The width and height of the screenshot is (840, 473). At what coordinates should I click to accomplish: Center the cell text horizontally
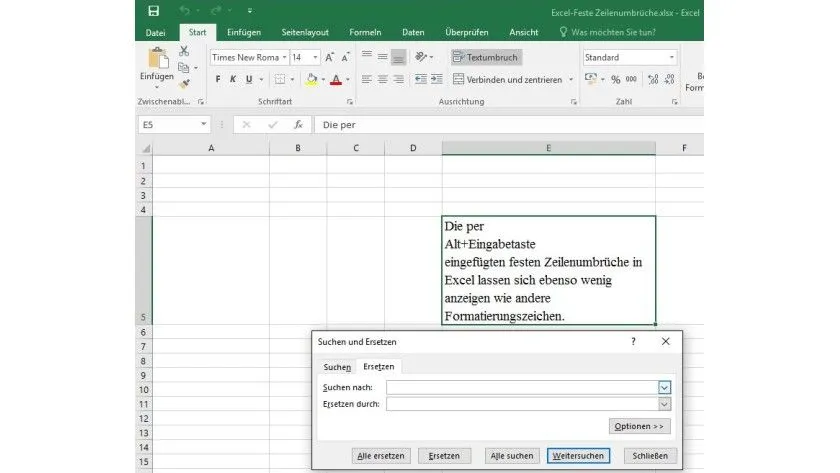click(x=382, y=79)
